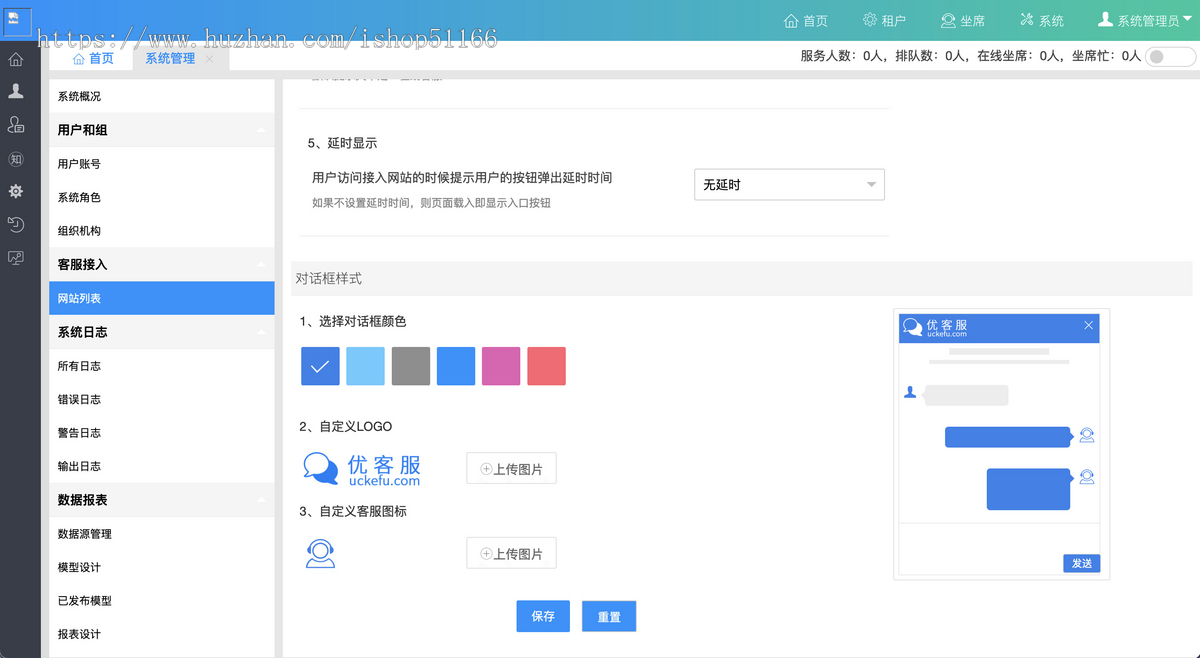
Task: Click the 保存 button
Action: [x=543, y=616]
